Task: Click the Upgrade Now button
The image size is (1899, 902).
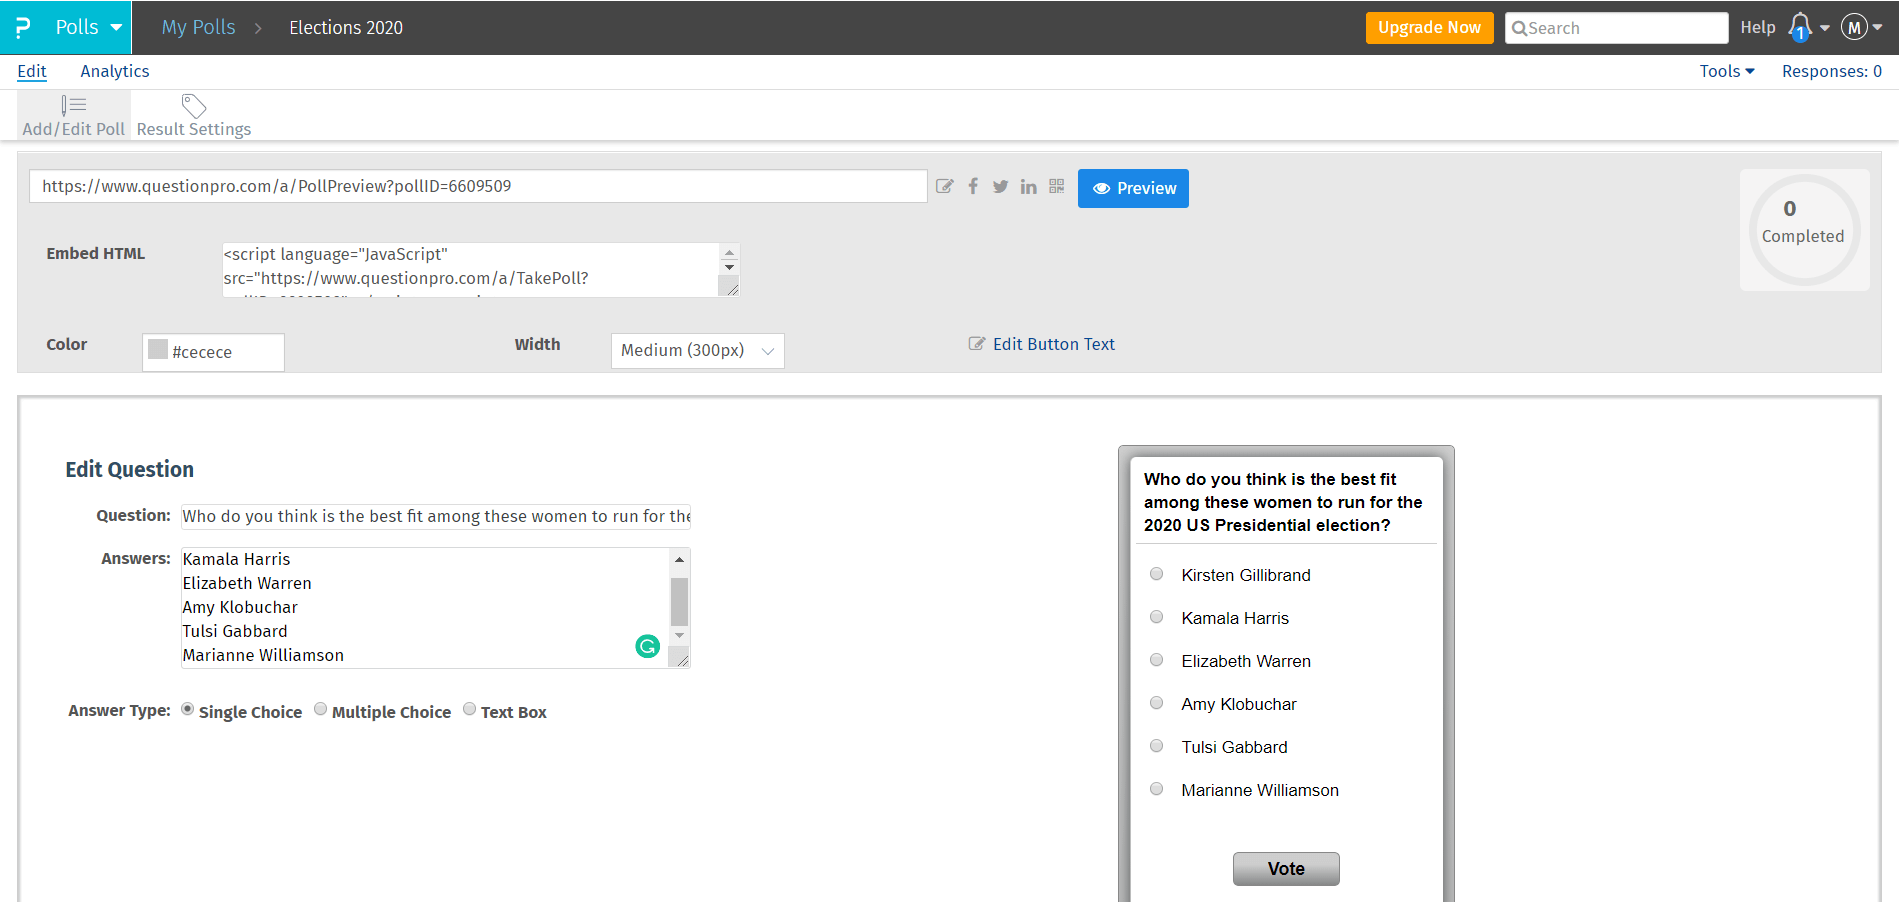Action: 1429,27
